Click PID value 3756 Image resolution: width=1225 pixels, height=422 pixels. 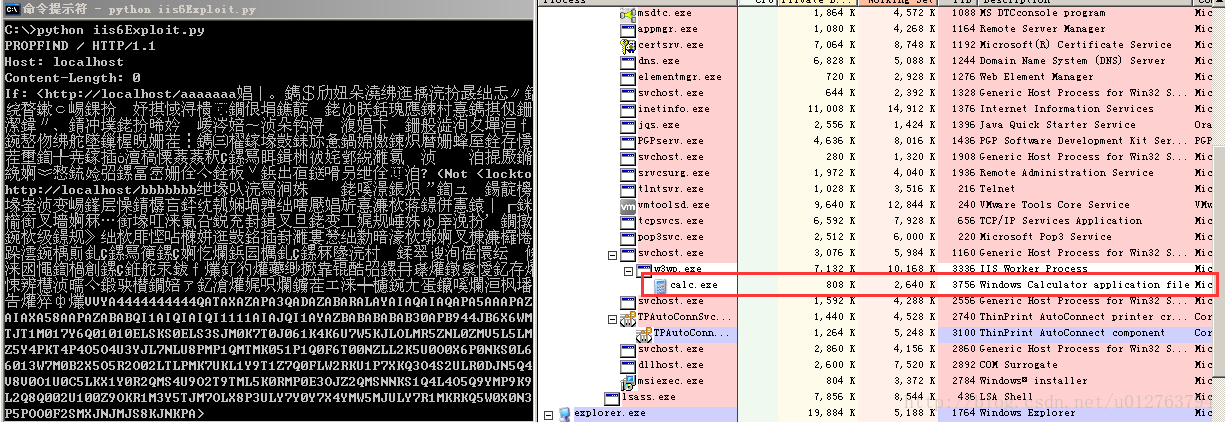coord(963,285)
